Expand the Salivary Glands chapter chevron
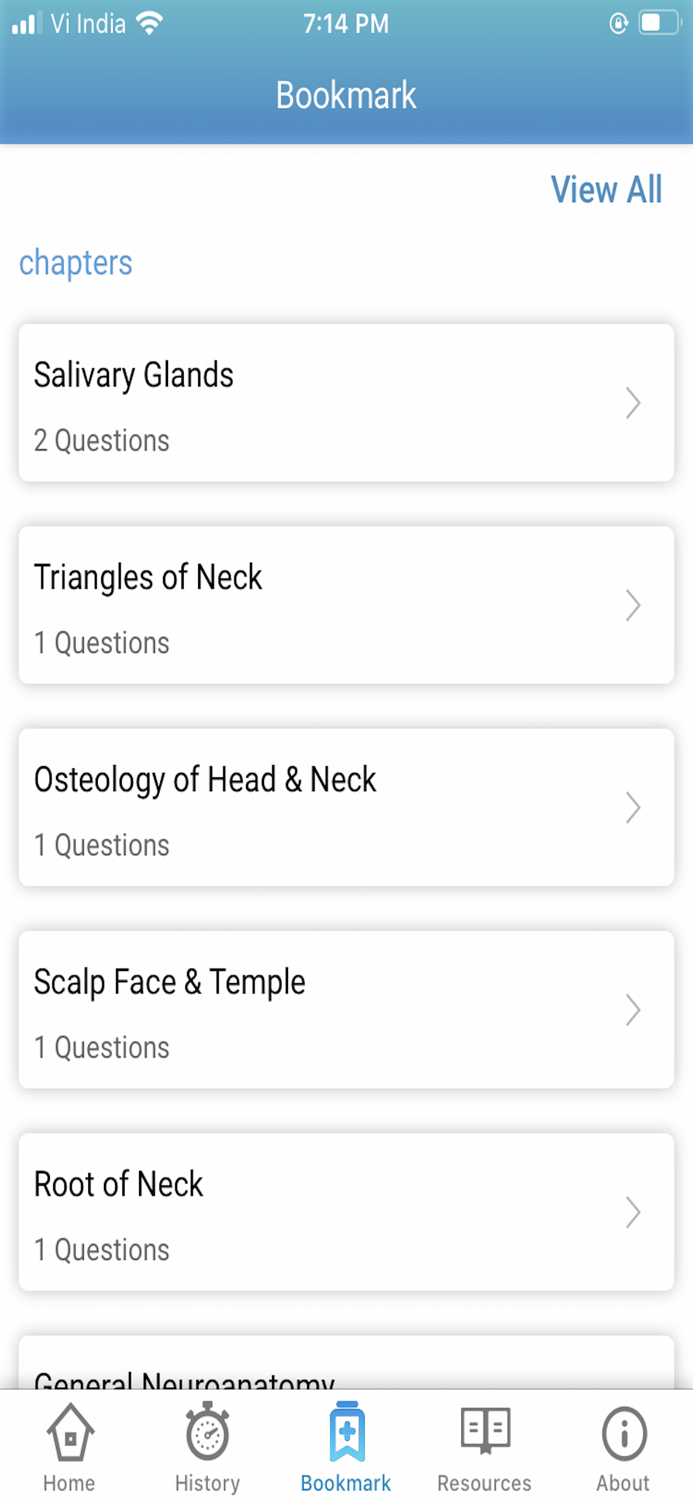 click(632, 403)
